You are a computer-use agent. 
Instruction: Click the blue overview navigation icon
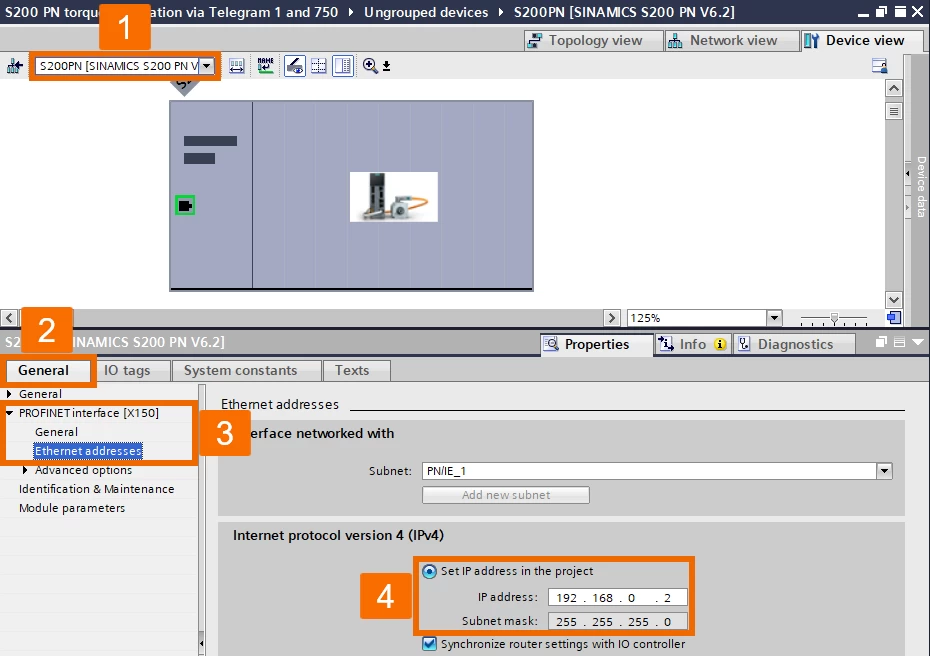894,318
